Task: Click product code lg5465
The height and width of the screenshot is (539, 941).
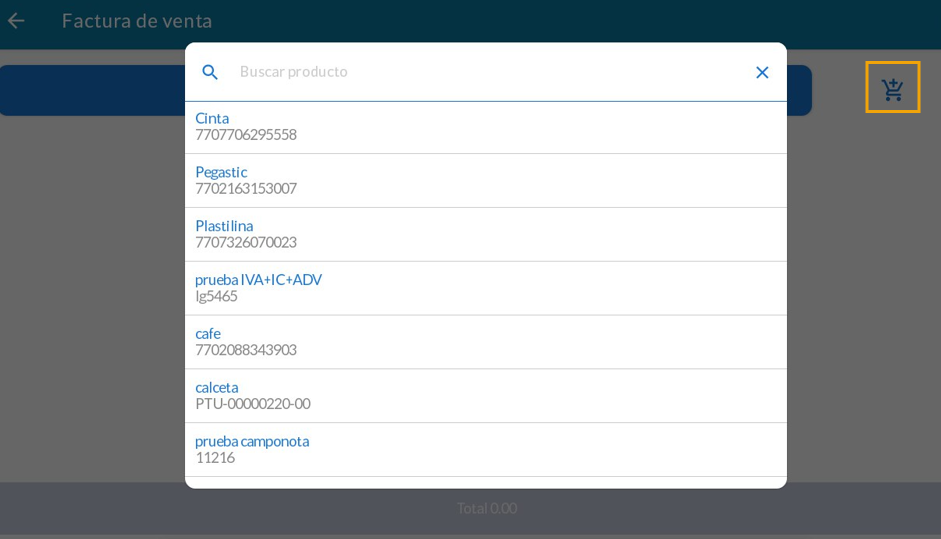Action: pyautogui.click(x=216, y=297)
